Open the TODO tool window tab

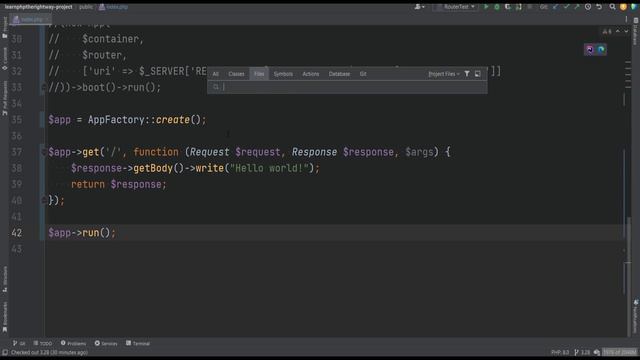(x=43, y=343)
